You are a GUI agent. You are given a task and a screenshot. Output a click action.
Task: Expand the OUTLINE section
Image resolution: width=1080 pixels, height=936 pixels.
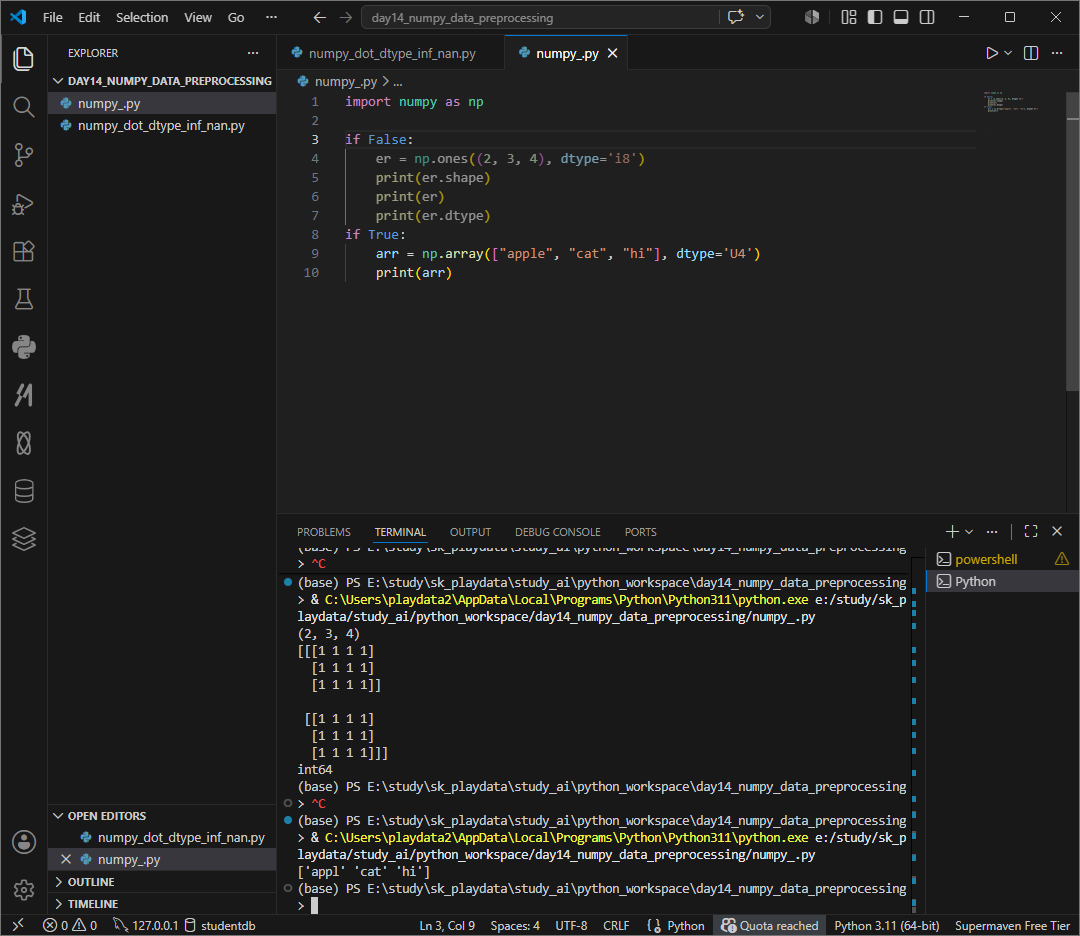163,882
